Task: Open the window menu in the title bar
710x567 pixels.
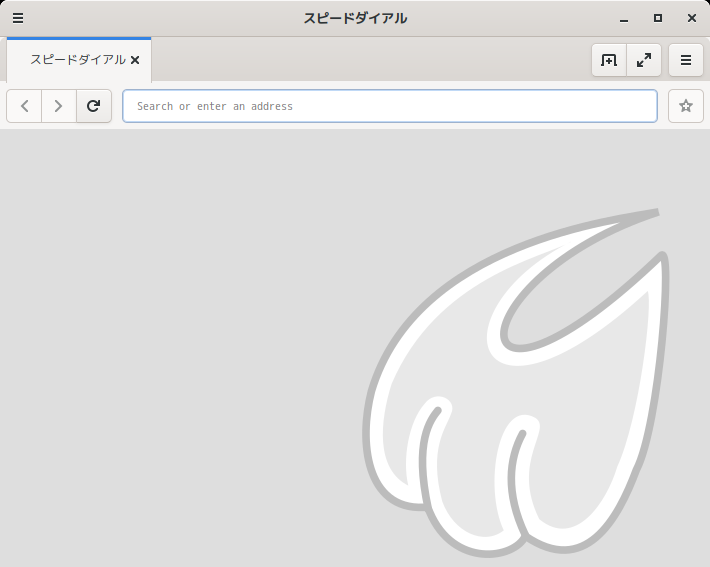Action: click(18, 18)
